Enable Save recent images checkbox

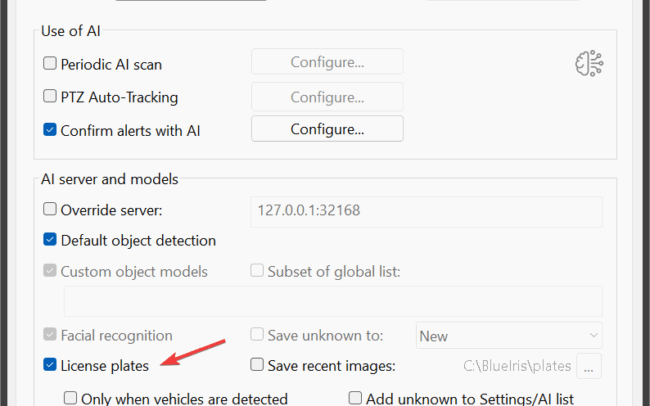pyautogui.click(x=257, y=365)
